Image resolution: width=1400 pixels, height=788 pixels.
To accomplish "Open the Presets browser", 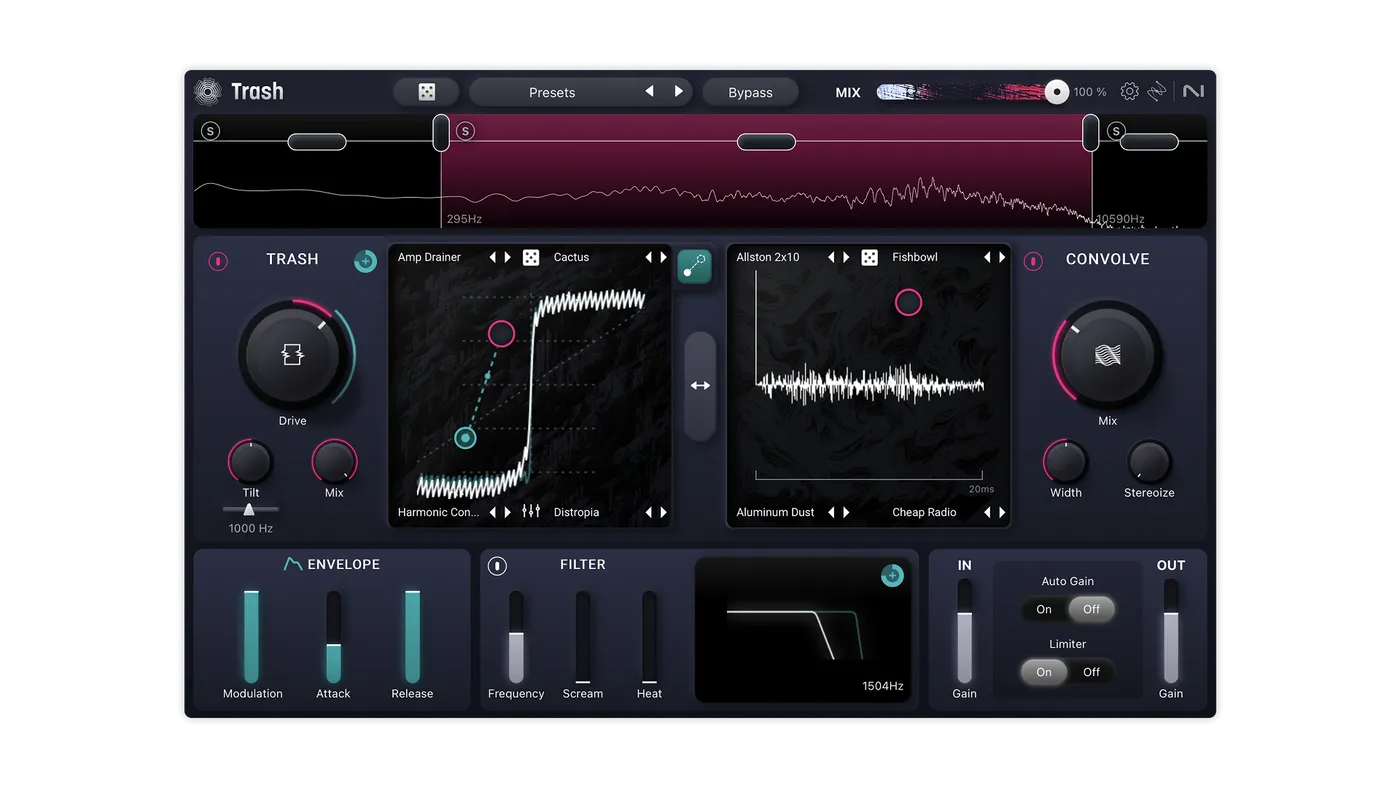I will pyautogui.click(x=552, y=92).
